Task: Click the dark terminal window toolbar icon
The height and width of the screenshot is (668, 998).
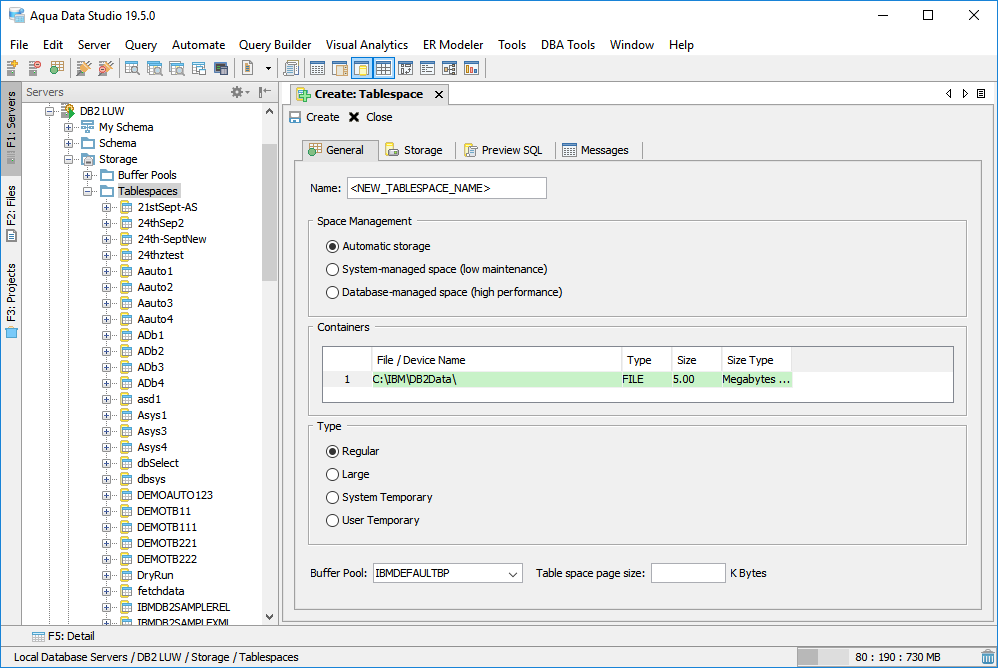Action: [221, 68]
